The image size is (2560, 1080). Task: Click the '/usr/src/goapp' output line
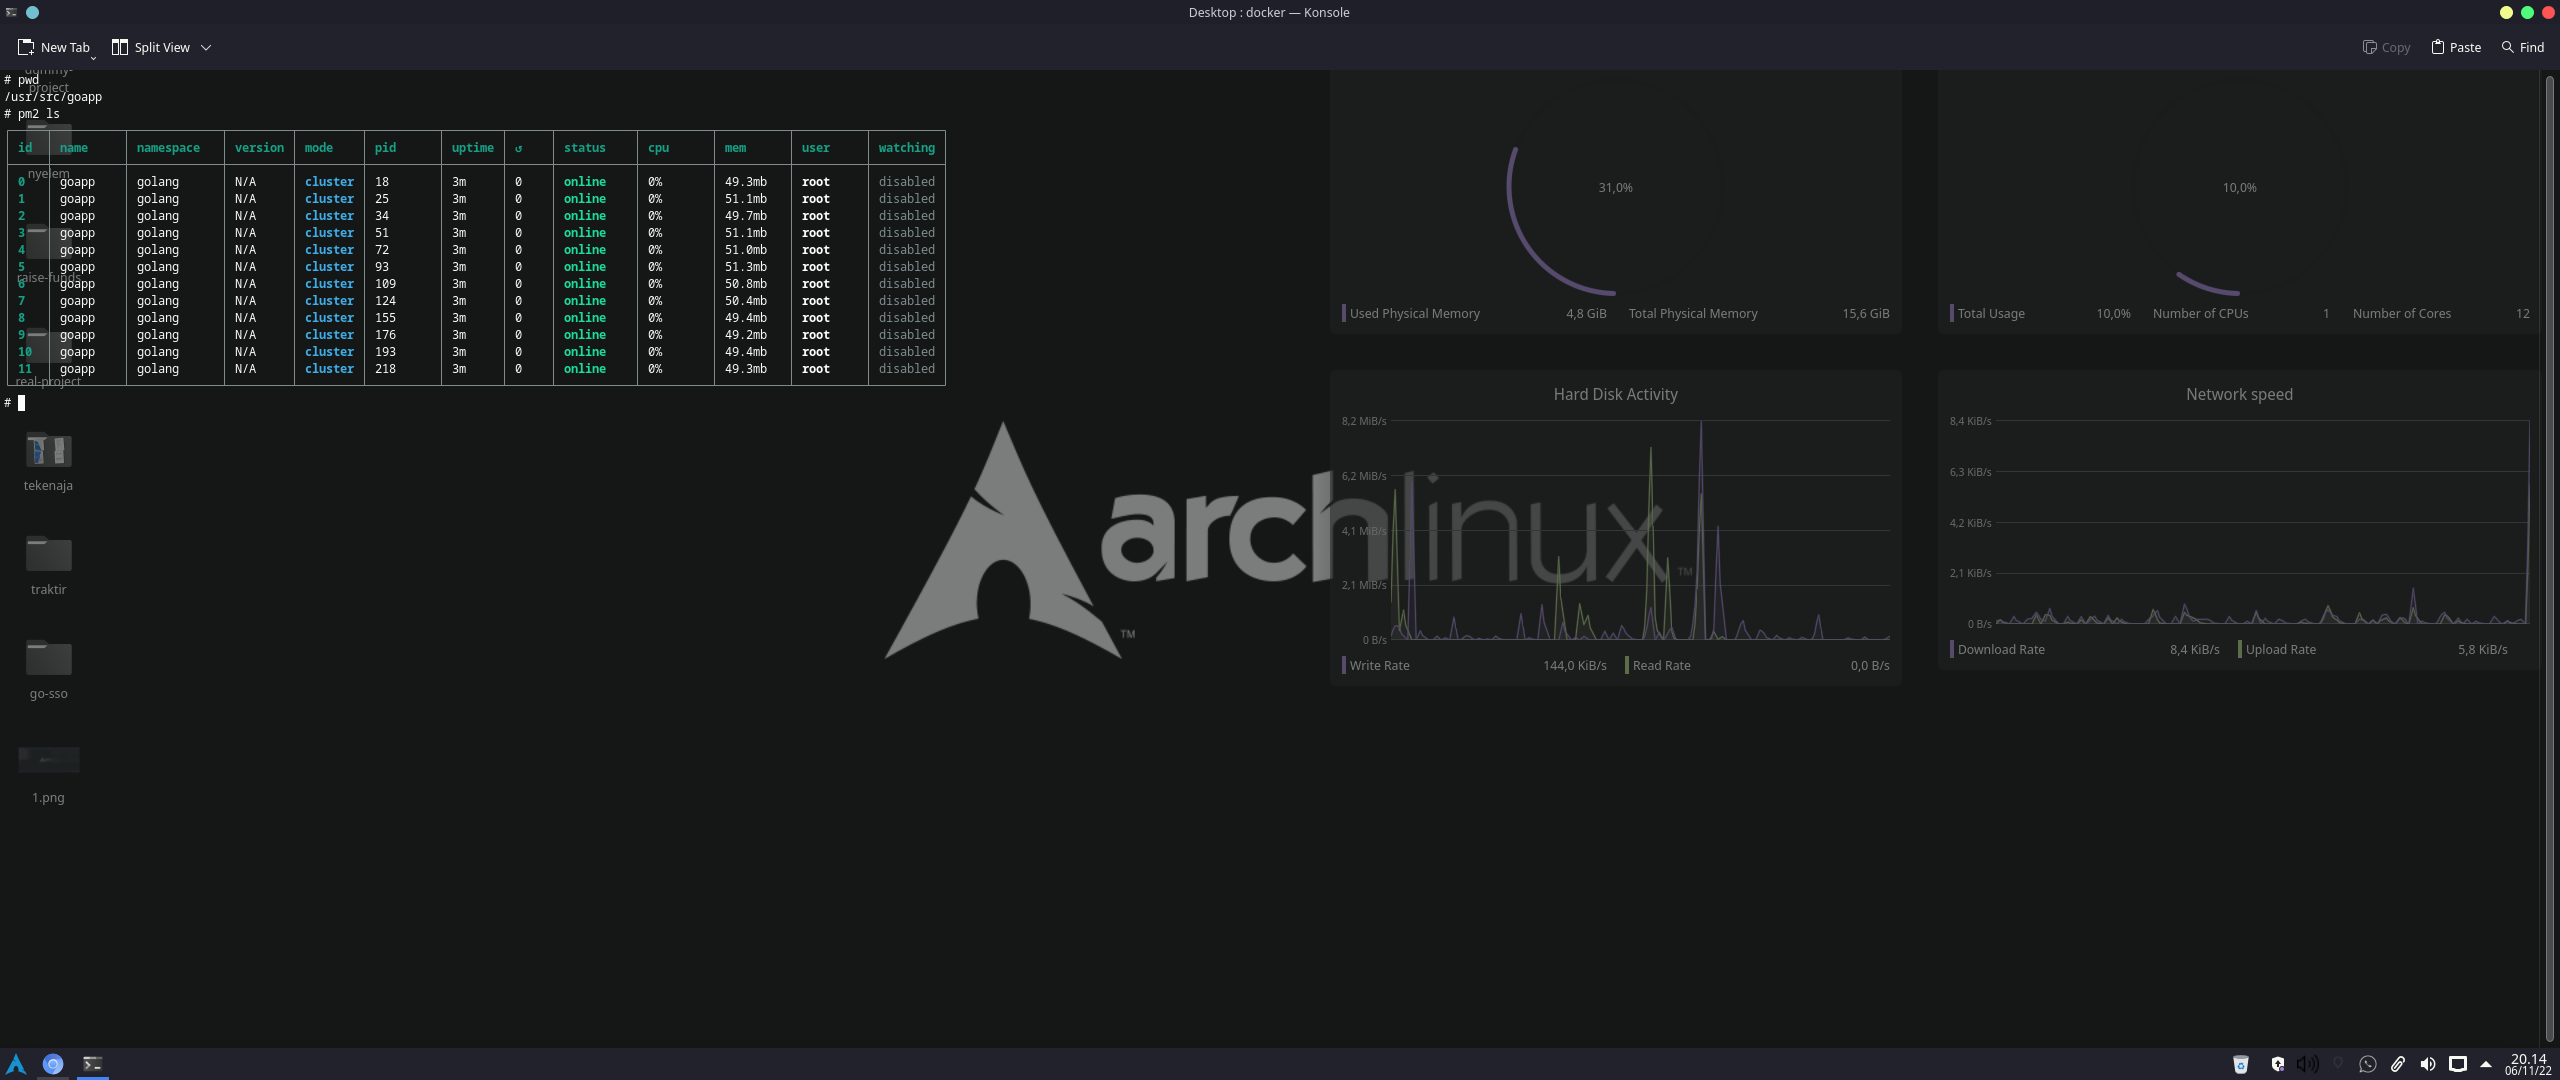click(53, 97)
